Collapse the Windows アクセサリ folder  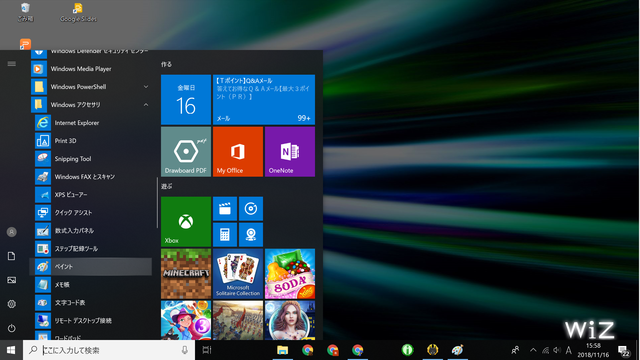[146, 104]
